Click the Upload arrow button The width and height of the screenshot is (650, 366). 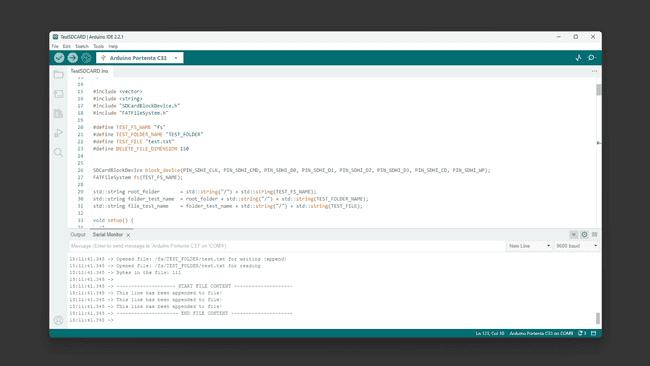73,58
